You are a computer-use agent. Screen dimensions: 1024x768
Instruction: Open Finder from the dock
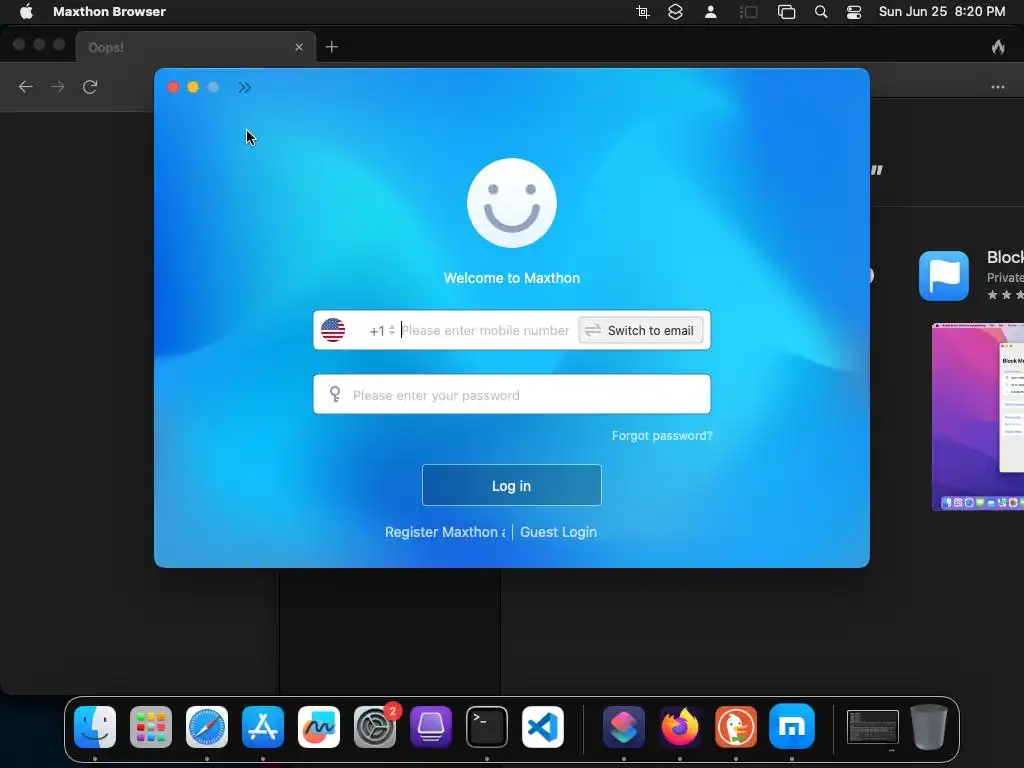(x=95, y=727)
